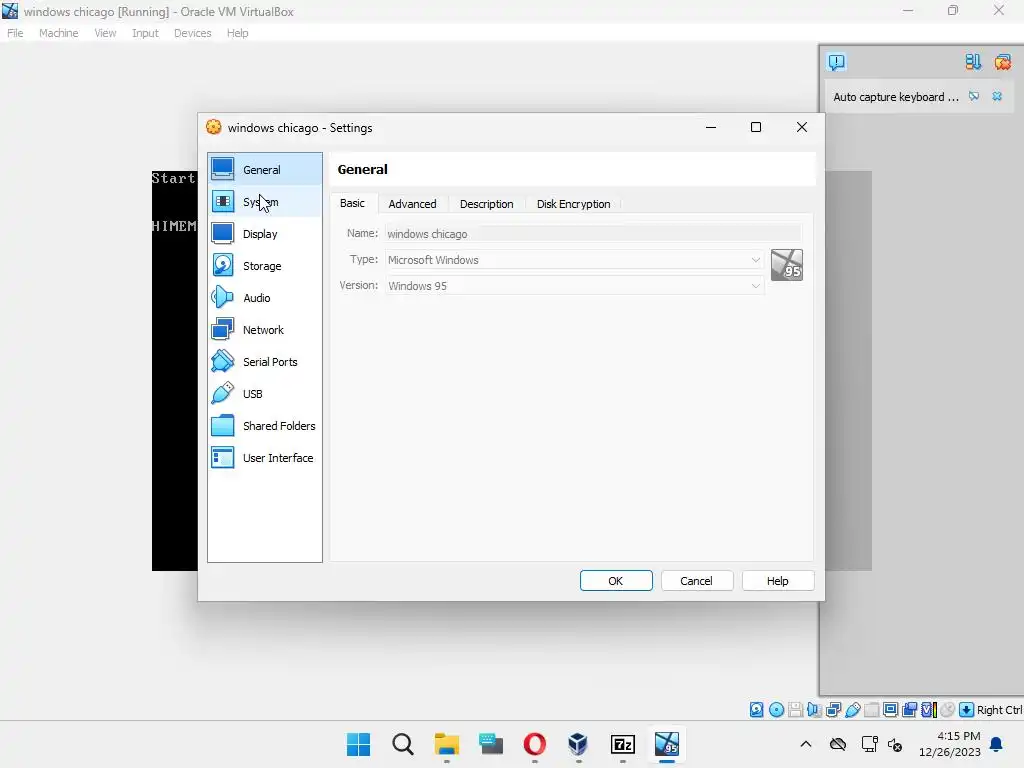The image size is (1024, 768).
Task: Open the Help menu in VirtualBox menu bar
Action: 238,33
